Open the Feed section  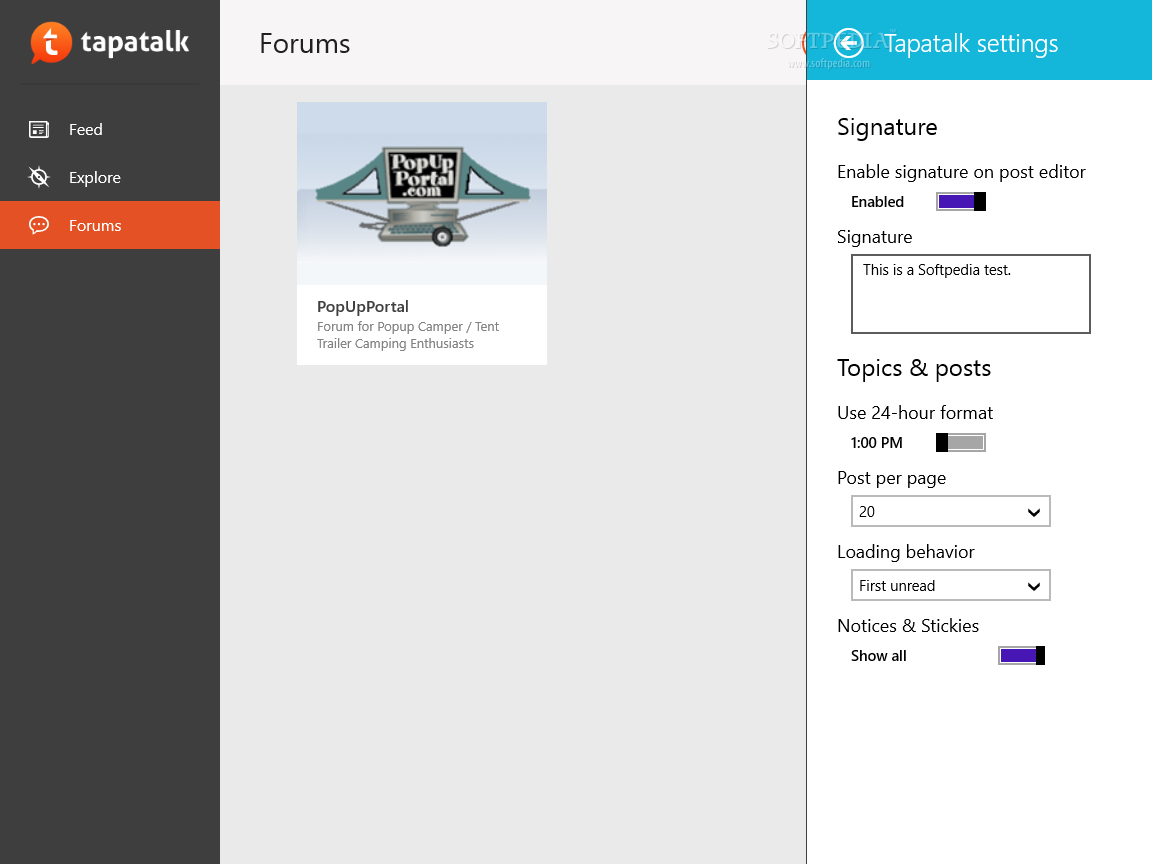(x=110, y=129)
